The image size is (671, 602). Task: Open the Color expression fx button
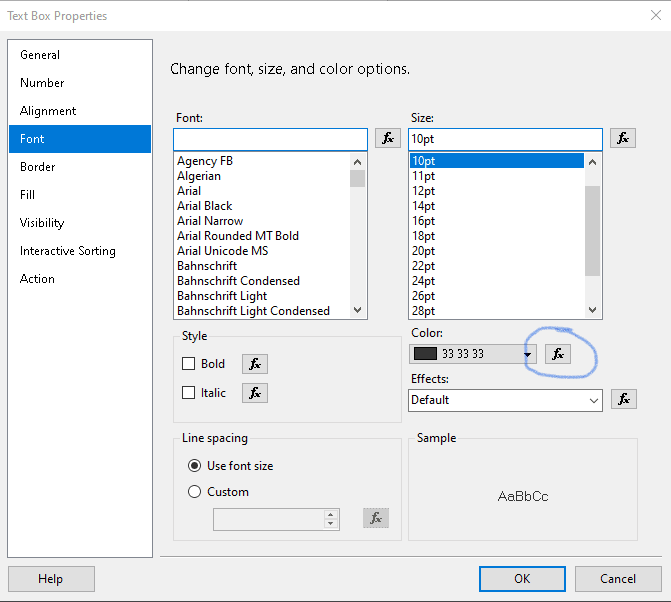coord(558,354)
